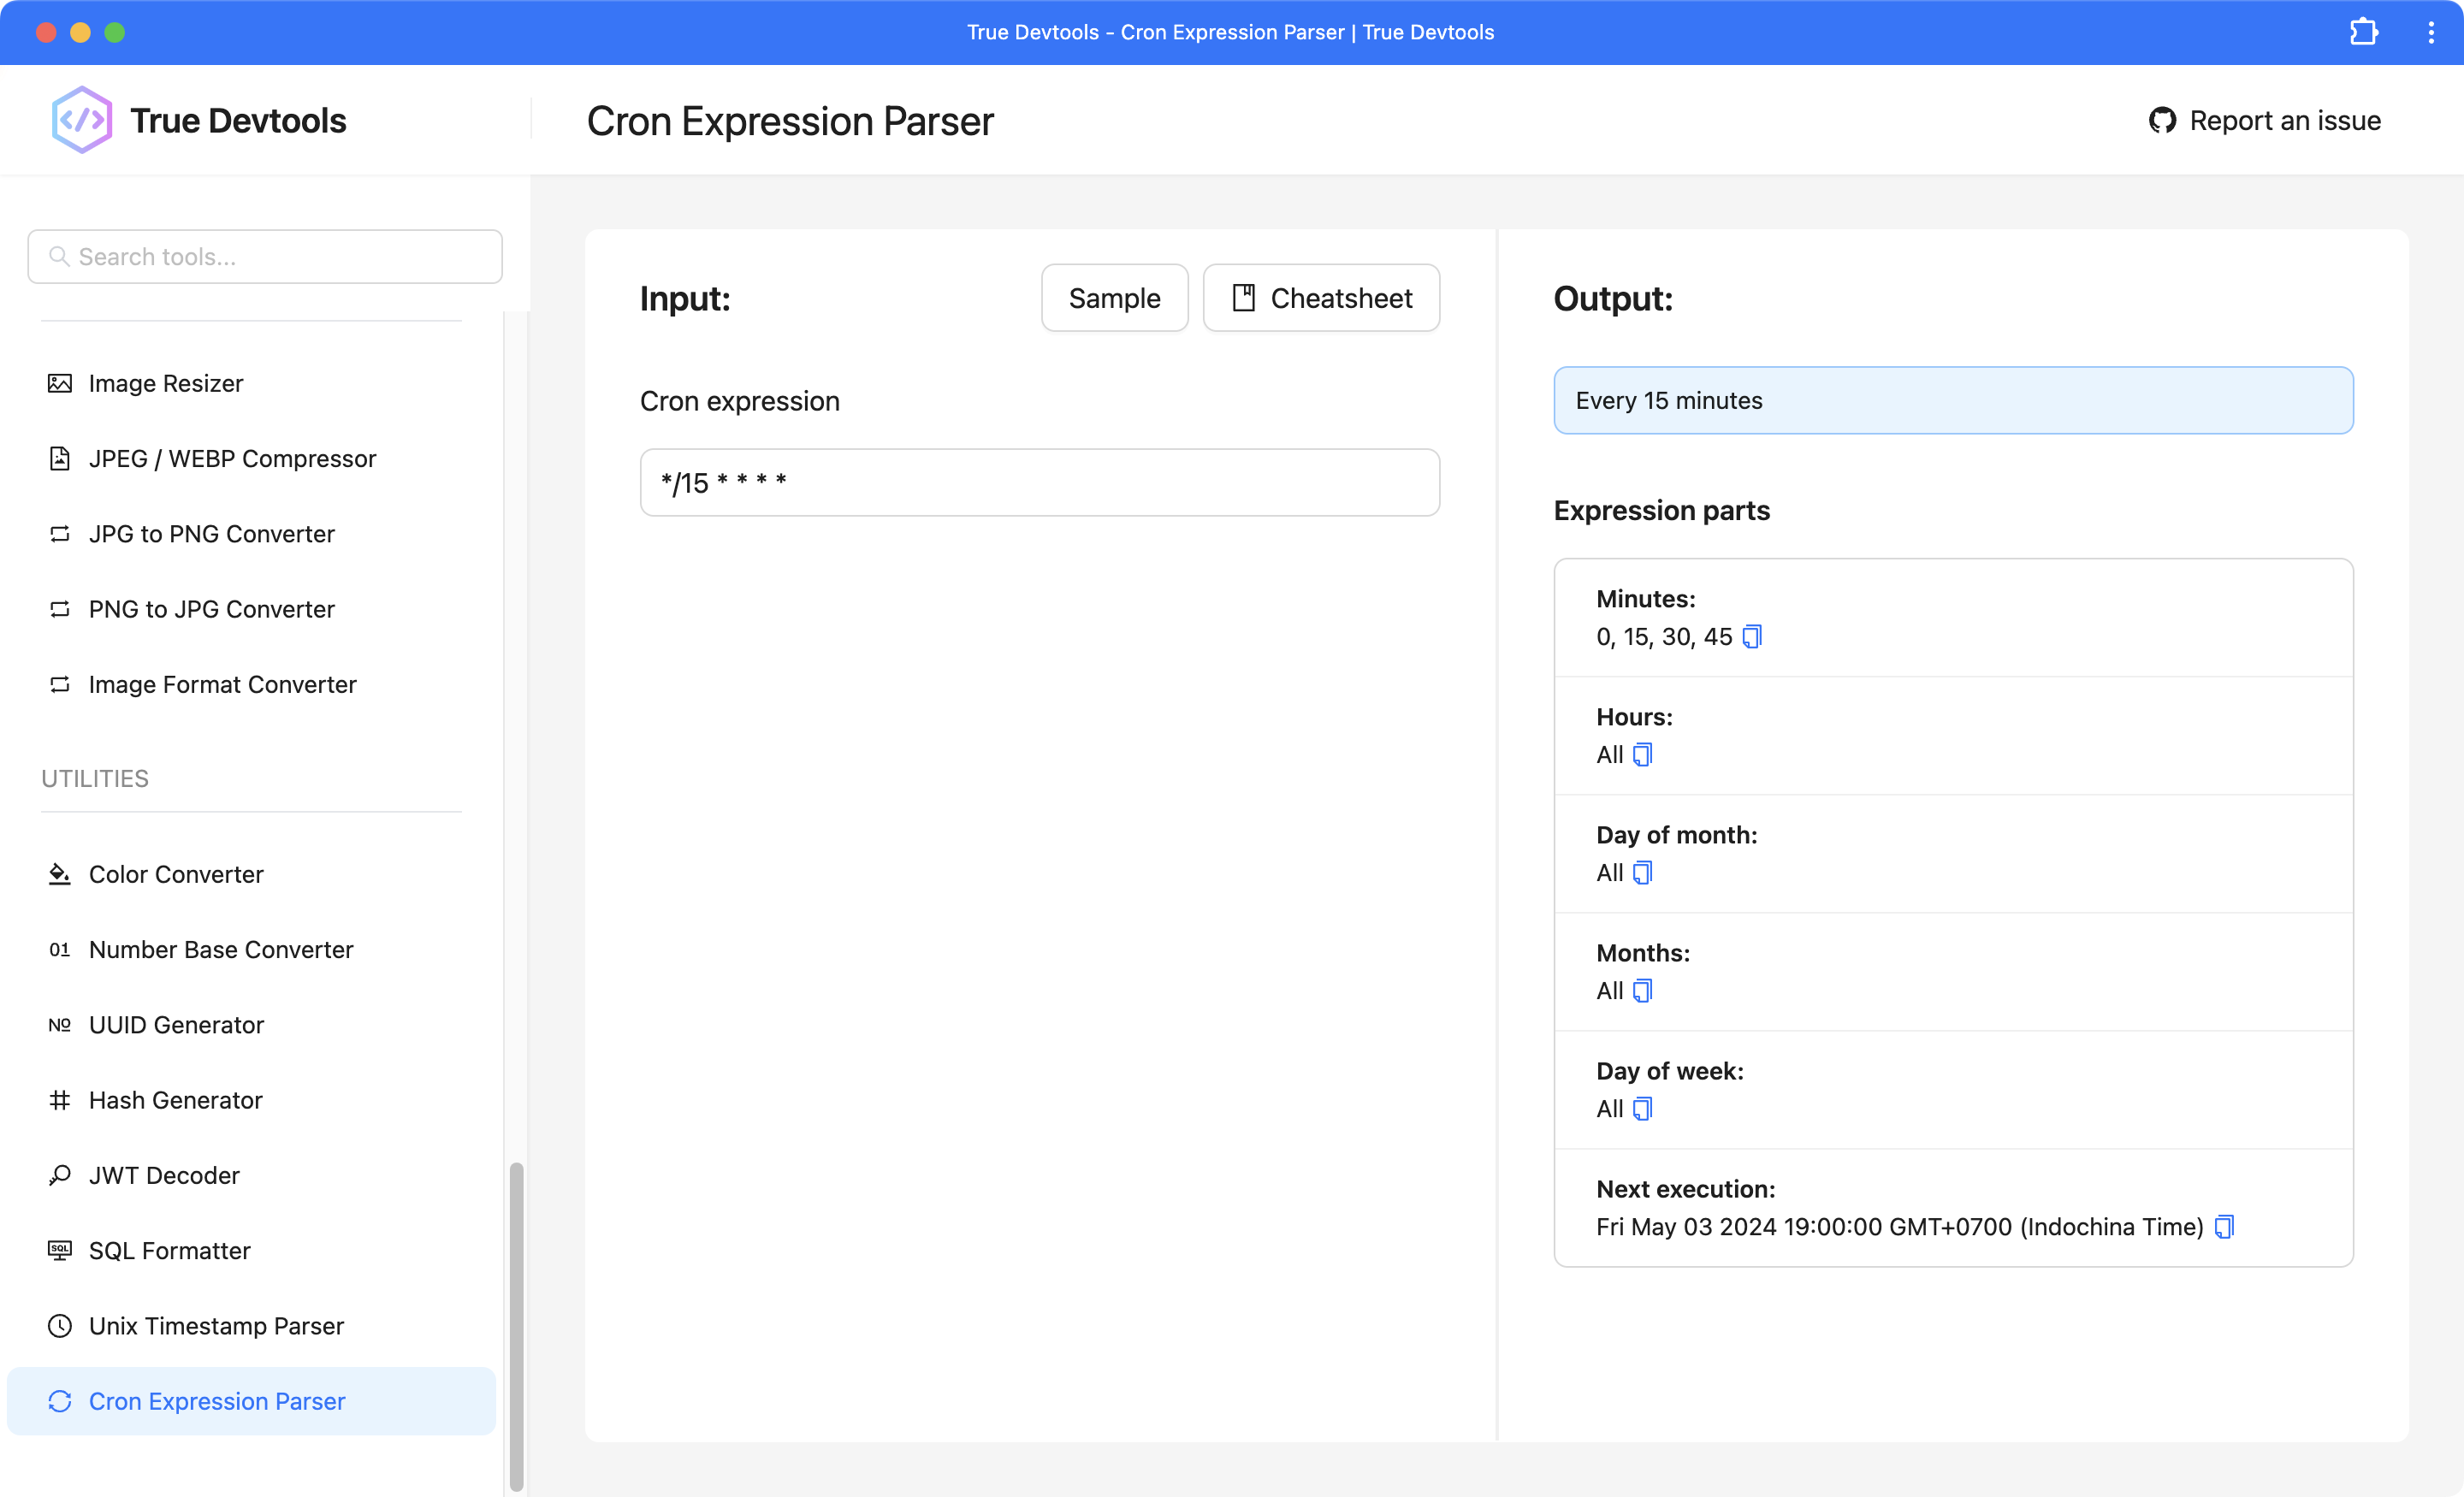
Task: Select Cron Expression Parser in sidebar
Action: (250, 1401)
